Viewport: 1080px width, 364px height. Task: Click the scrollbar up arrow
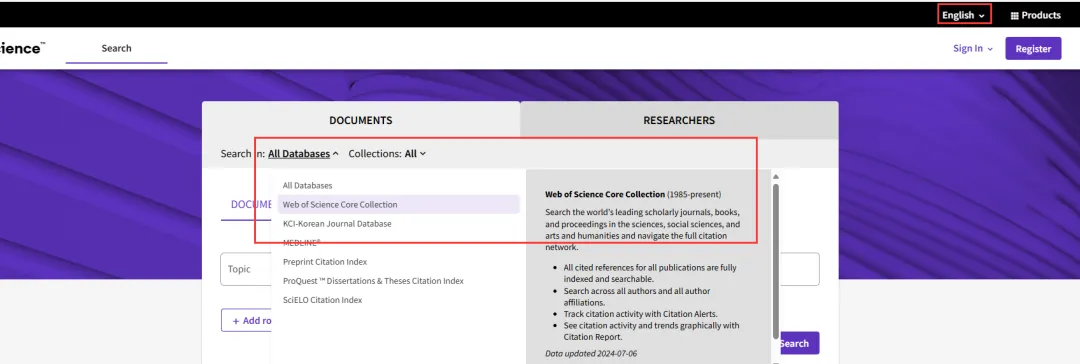pos(776,176)
